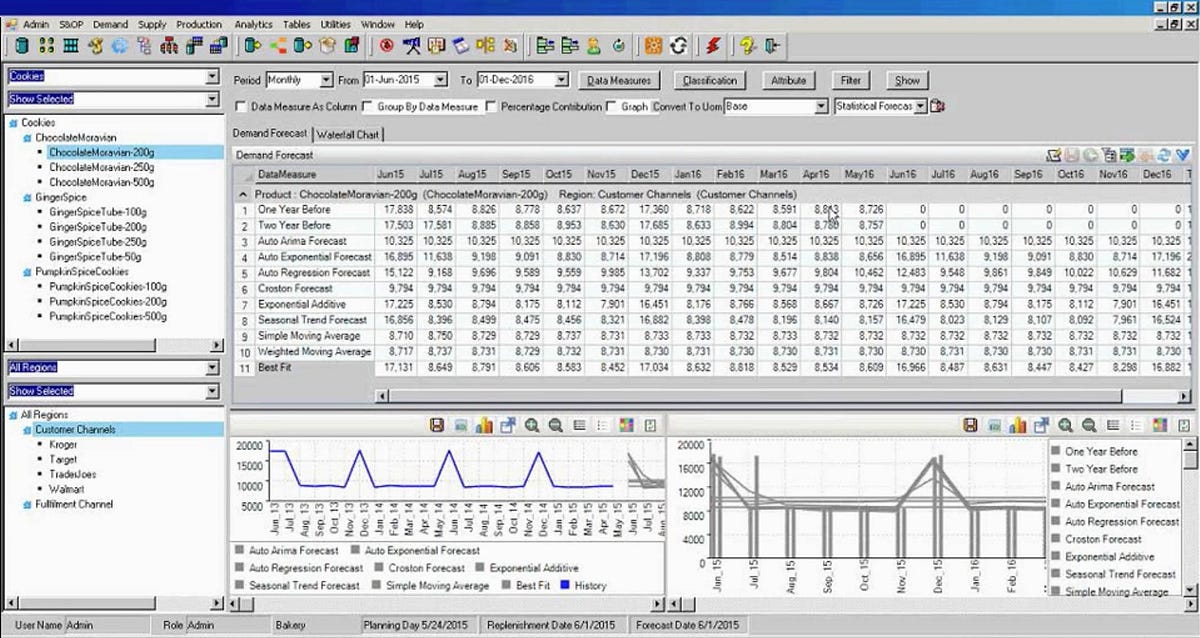Click the zoom out magnifier above the History chart
The image size is (1200, 638).
tap(555, 425)
